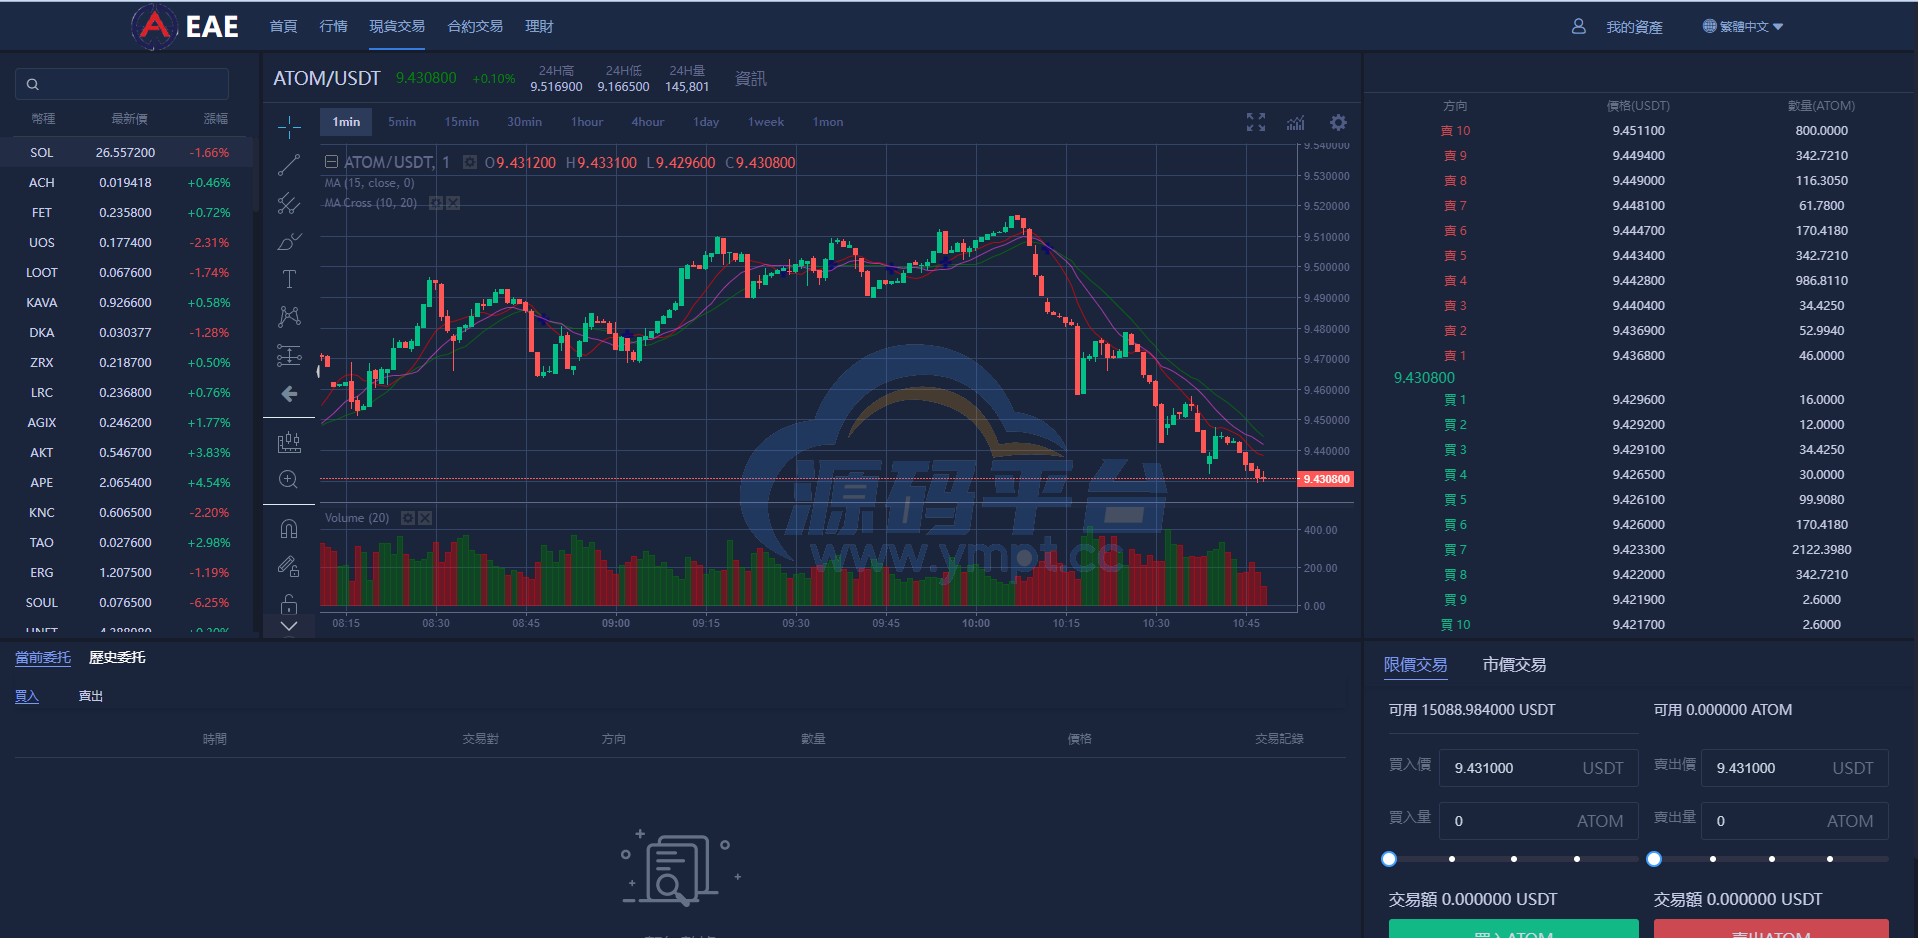1918x938 pixels.
Task: Toggle magnet mode on the chart
Action: pyautogui.click(x=289, y=529)
